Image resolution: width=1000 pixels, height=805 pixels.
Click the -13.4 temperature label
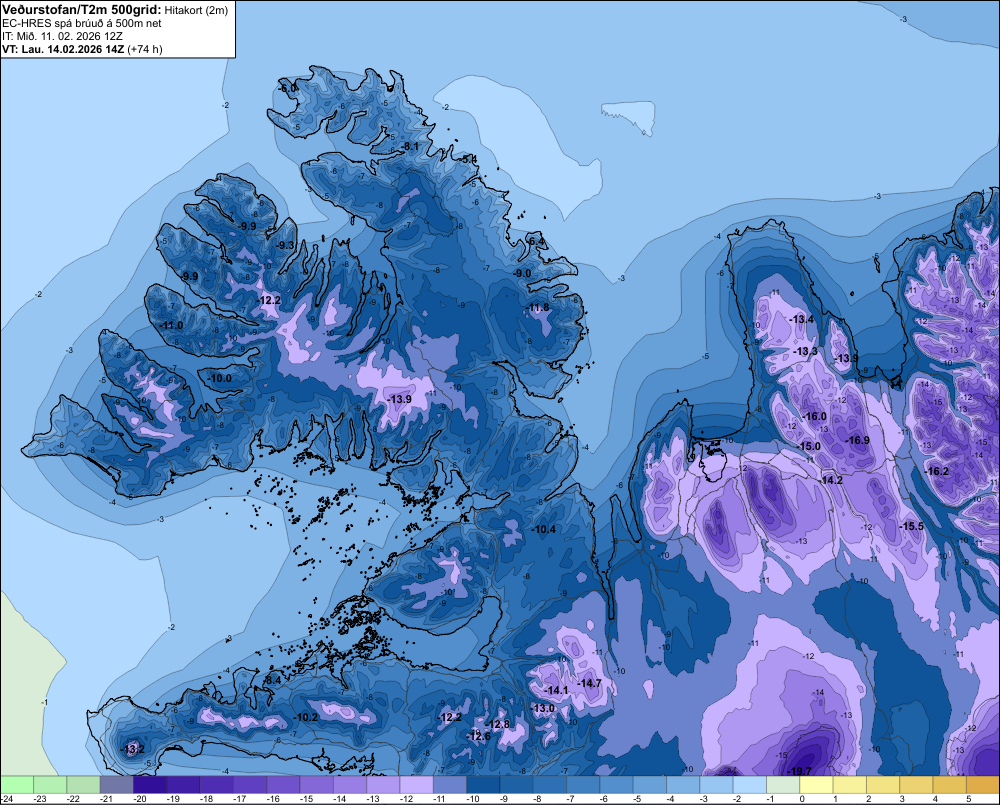pos(802,319)
